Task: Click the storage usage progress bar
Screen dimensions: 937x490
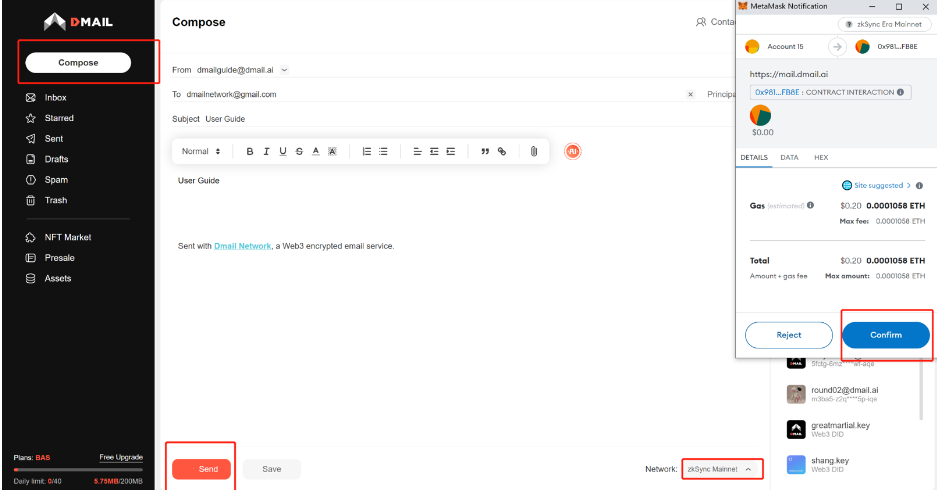Action: [x=78, y=470]
